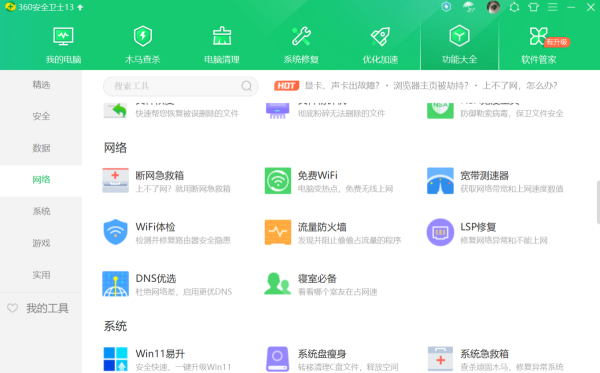
Task: Click the text 防御勒索病毒,保卫文件安全
Action: point(512,113)
